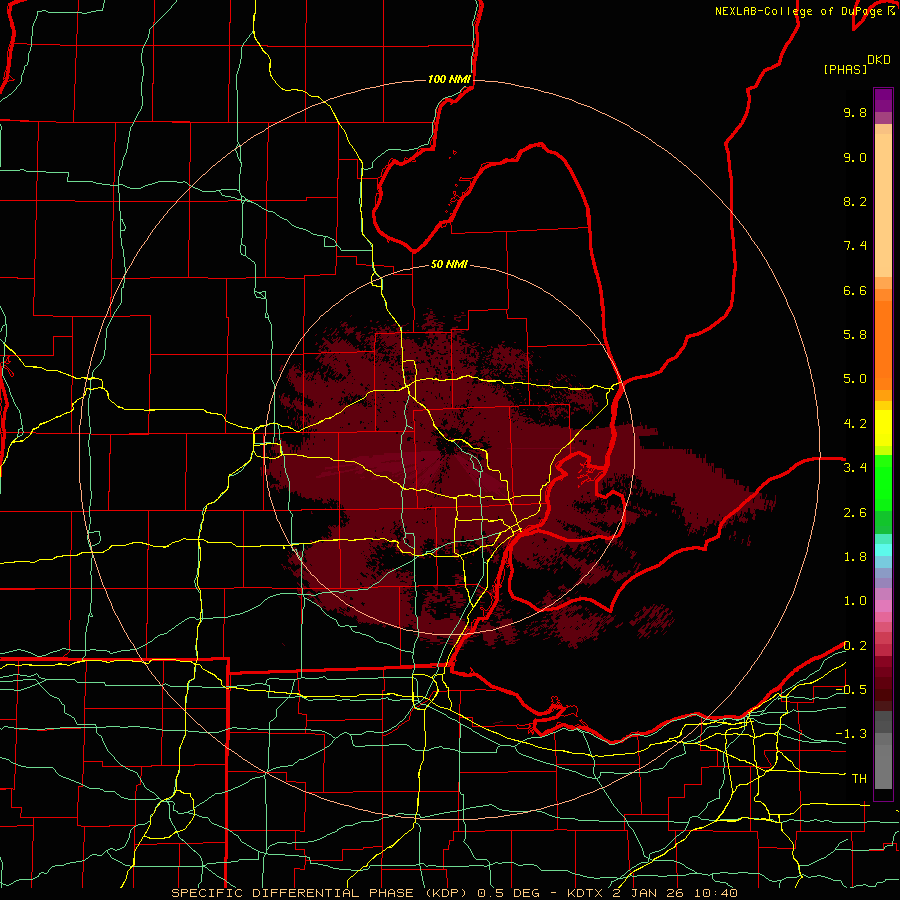Click the 9.0 scale value
This screenshot has width=900, height=900.
pos(855,157)
